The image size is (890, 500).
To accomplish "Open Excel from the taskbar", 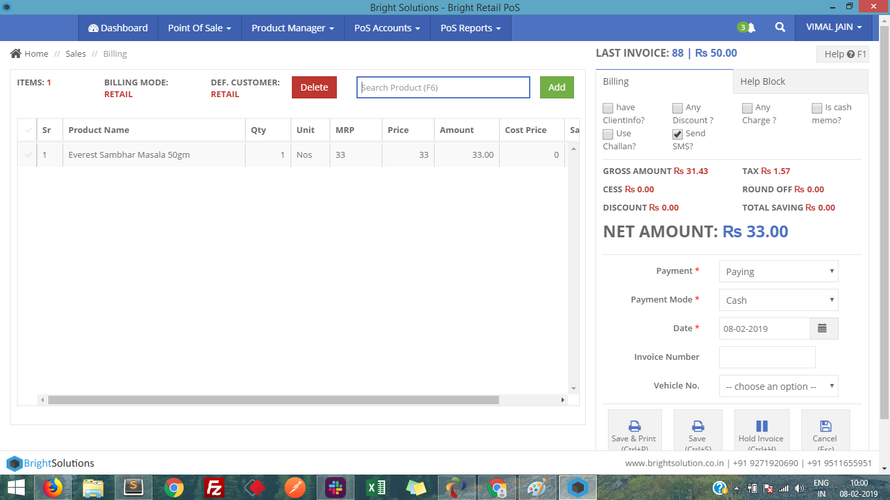I will click(x=376, y=488).
